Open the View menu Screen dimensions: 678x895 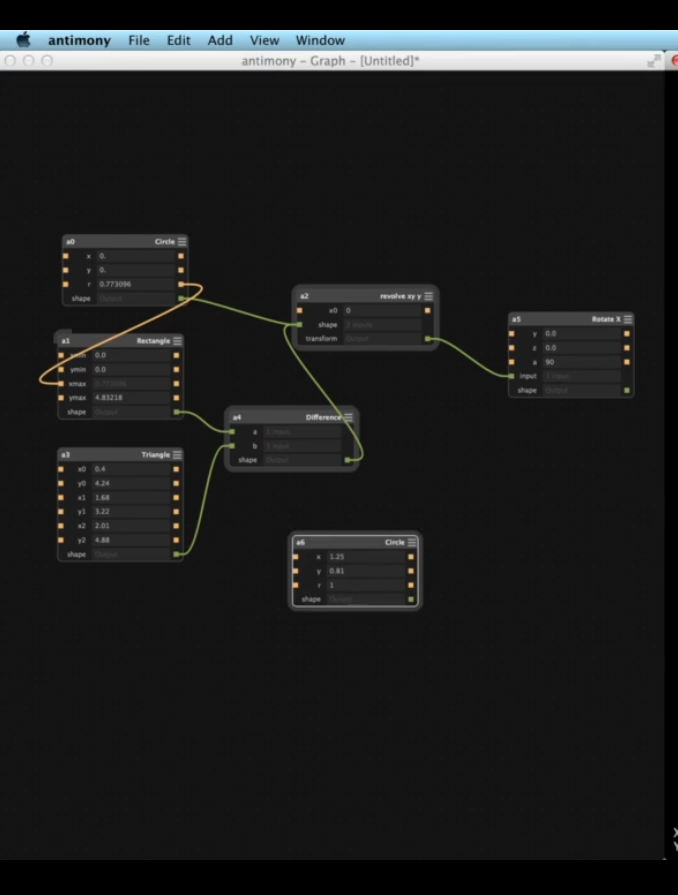pos(264,41)
